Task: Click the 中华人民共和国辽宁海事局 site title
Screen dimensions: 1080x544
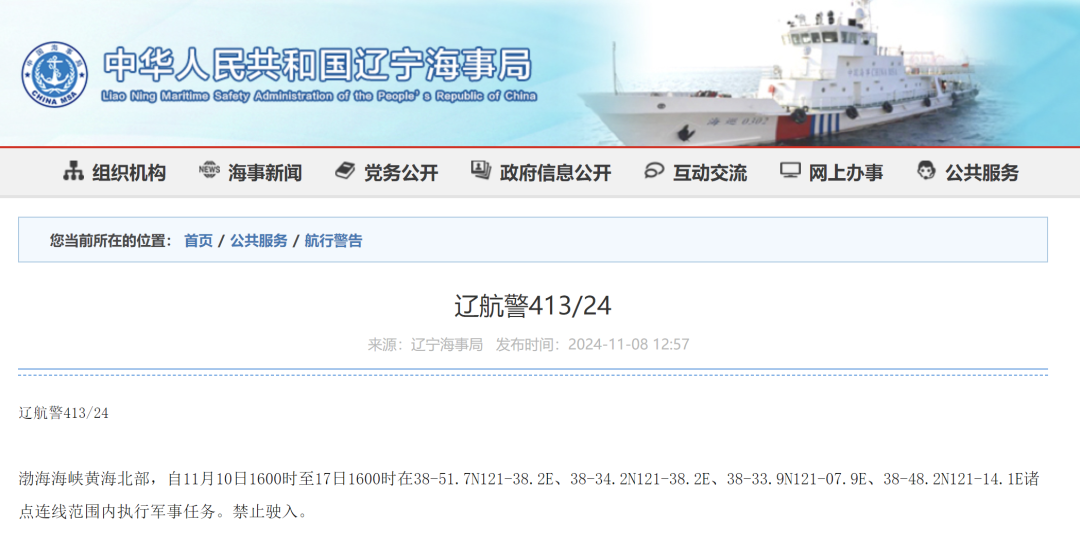Action: (318, 65)
